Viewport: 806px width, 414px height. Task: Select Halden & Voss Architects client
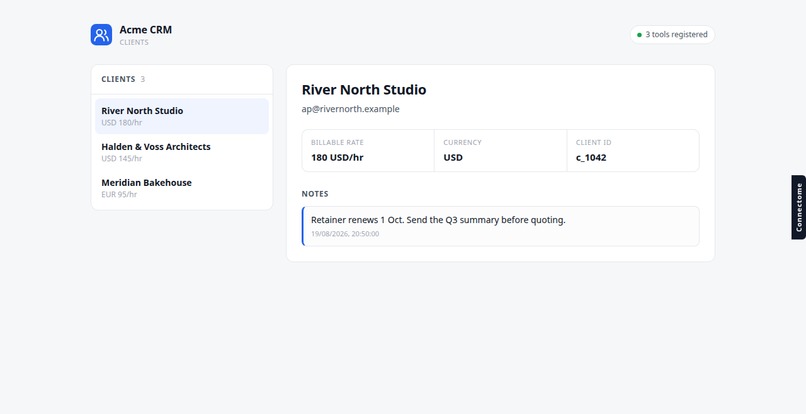click(182, 152)
